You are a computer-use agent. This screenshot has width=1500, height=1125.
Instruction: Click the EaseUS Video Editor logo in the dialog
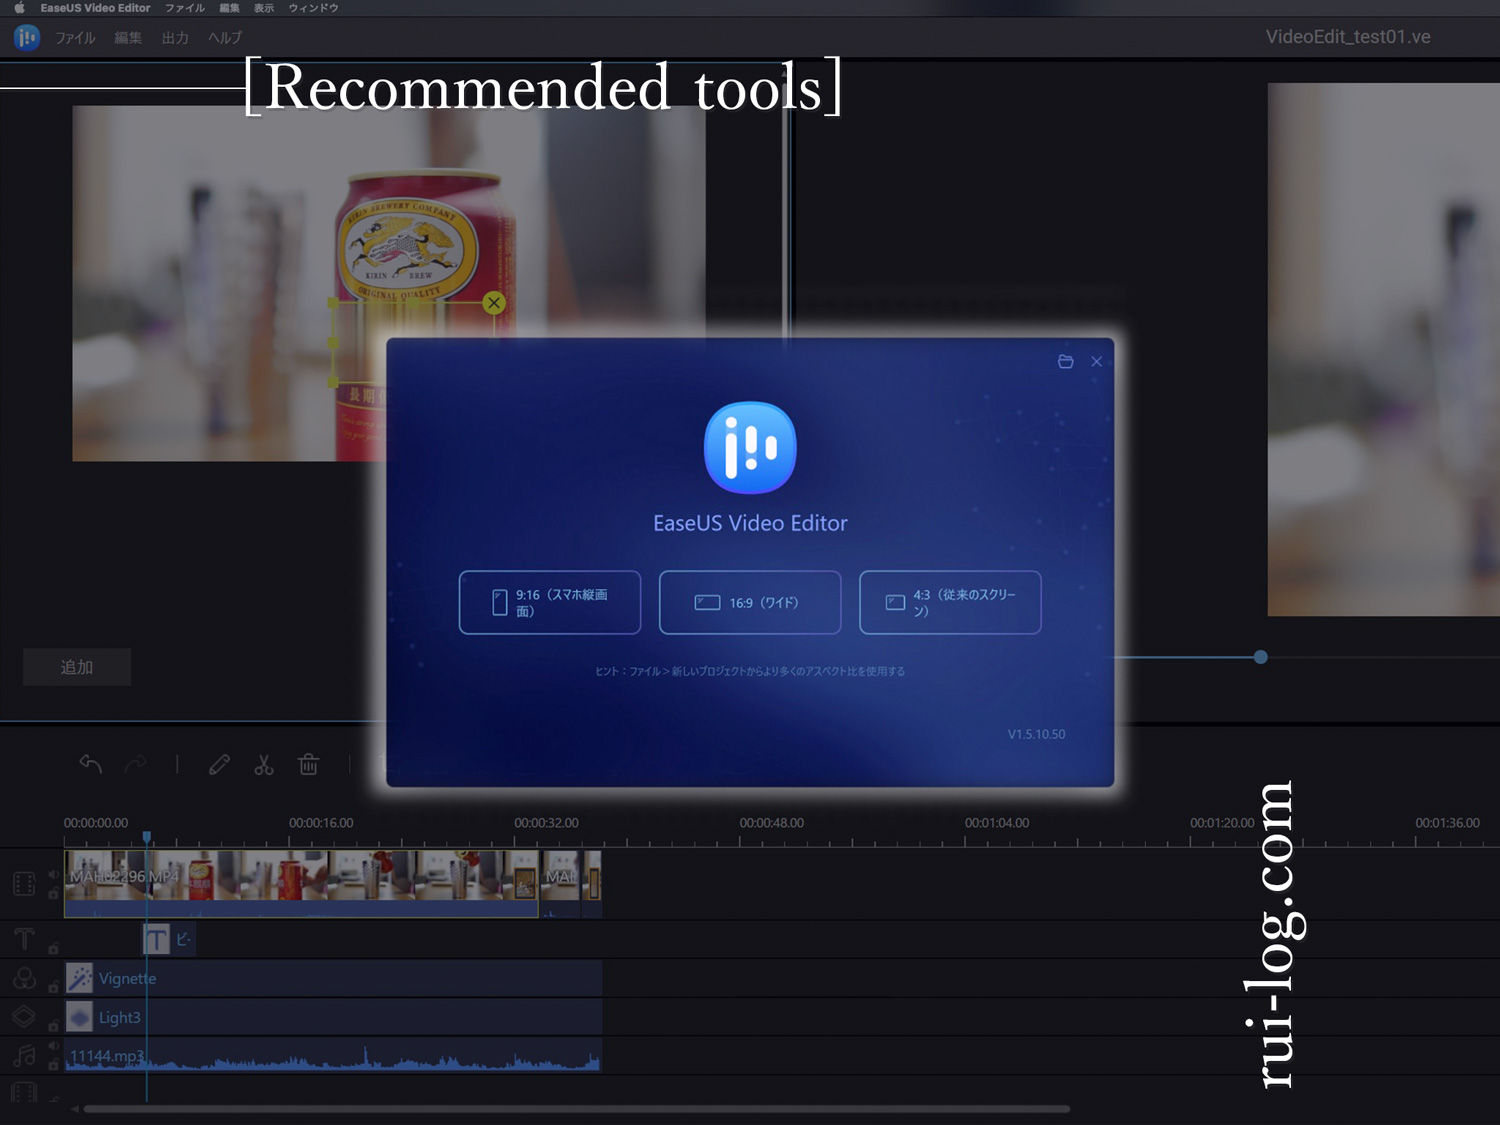(x=750, y=447)
